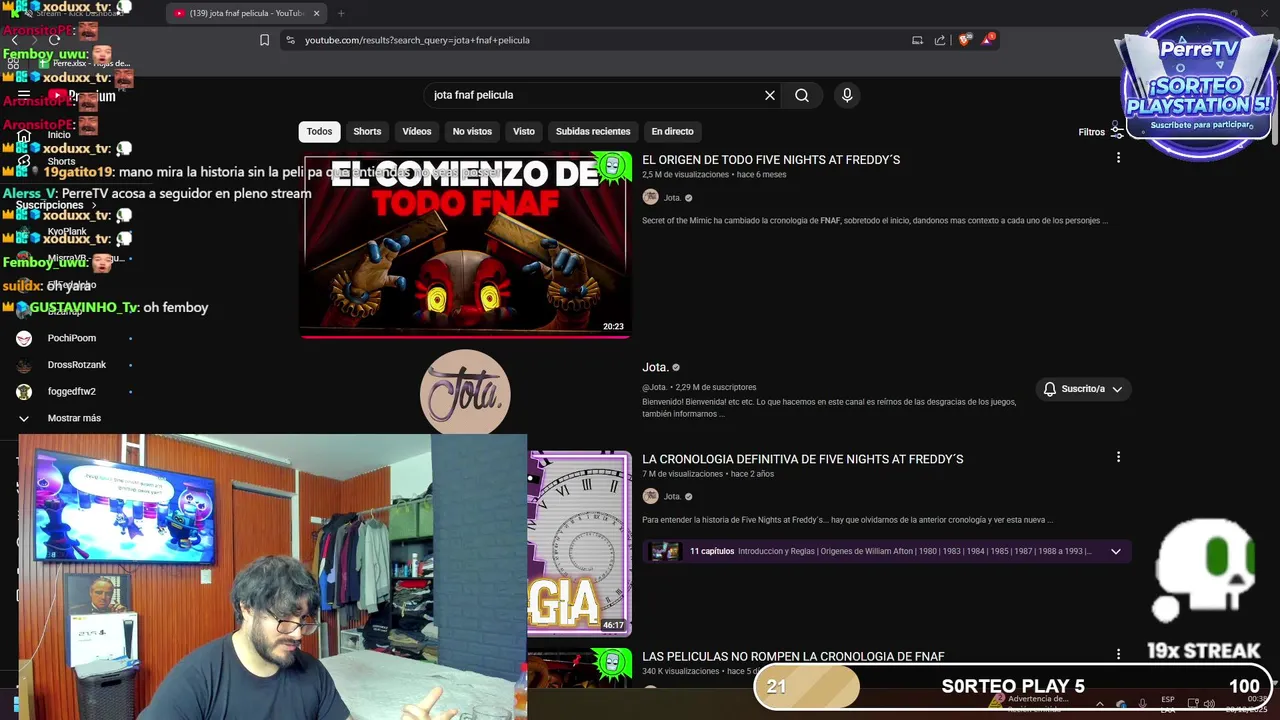Image resolution: width=1280 pixels, height=720 pixels.
Task: Click Jota avatar under La Cronologia video
Action: (650, 496)
